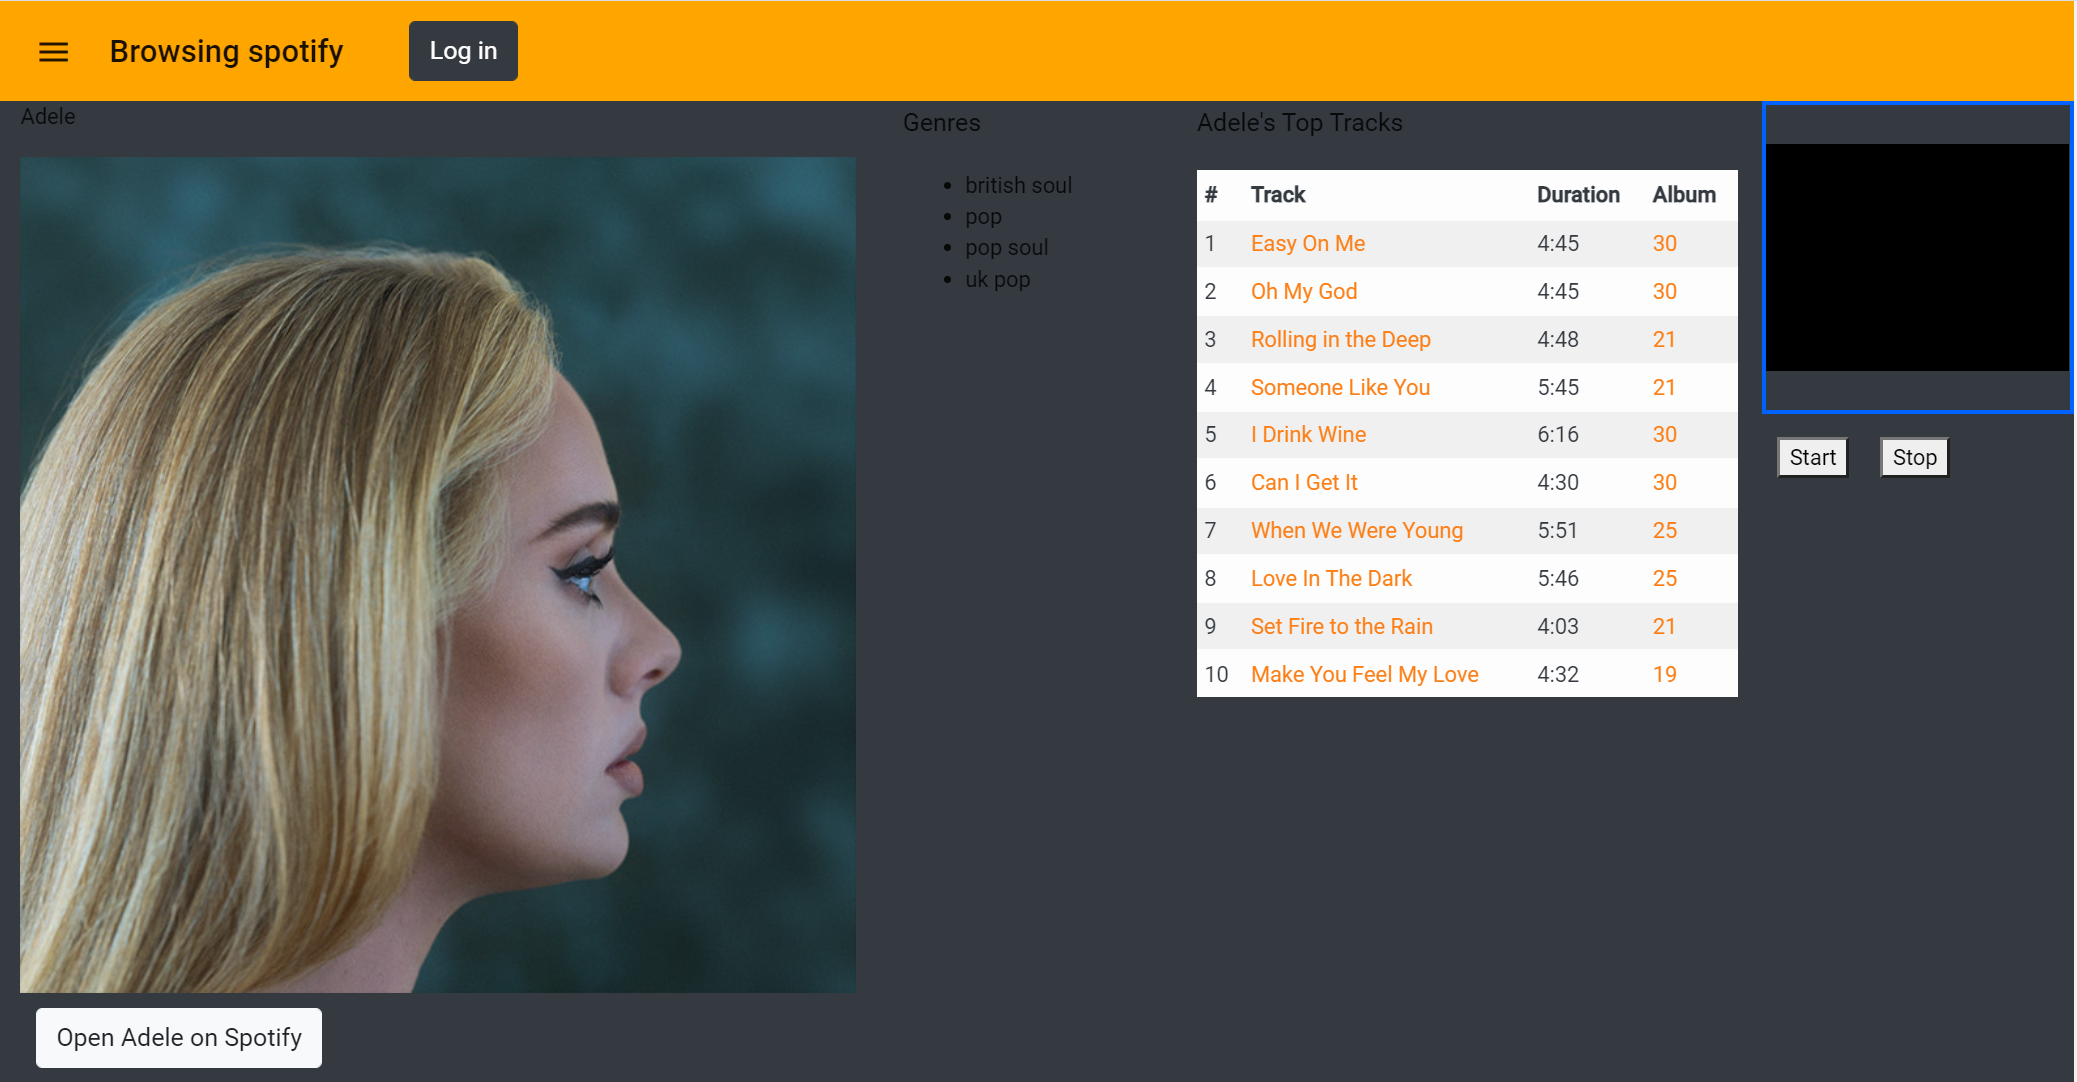Open album 19 next to Make You Feel My Love
The height and width of the screenshot is (1082, 2077).
coord(1664,674)
